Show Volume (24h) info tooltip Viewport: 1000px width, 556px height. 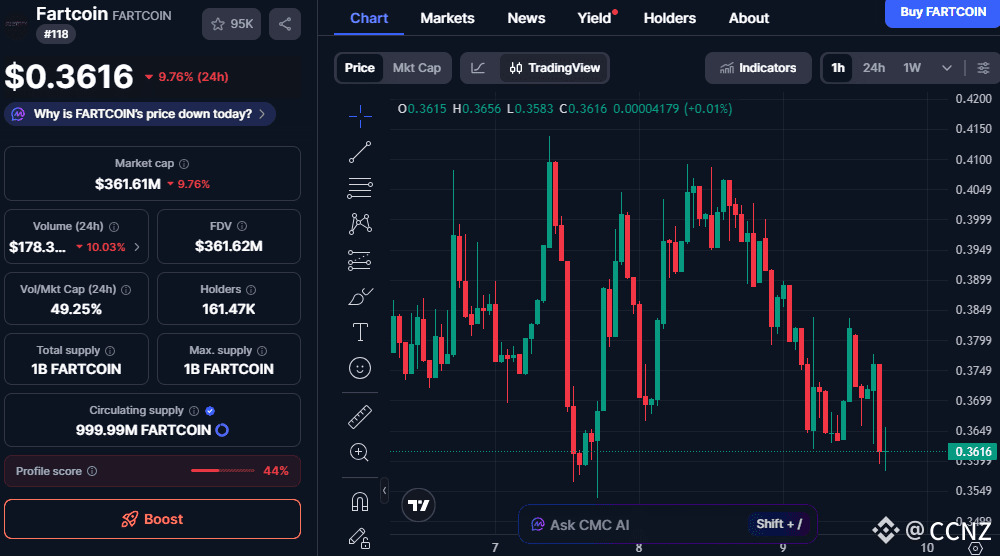click(x=114, y=226)
